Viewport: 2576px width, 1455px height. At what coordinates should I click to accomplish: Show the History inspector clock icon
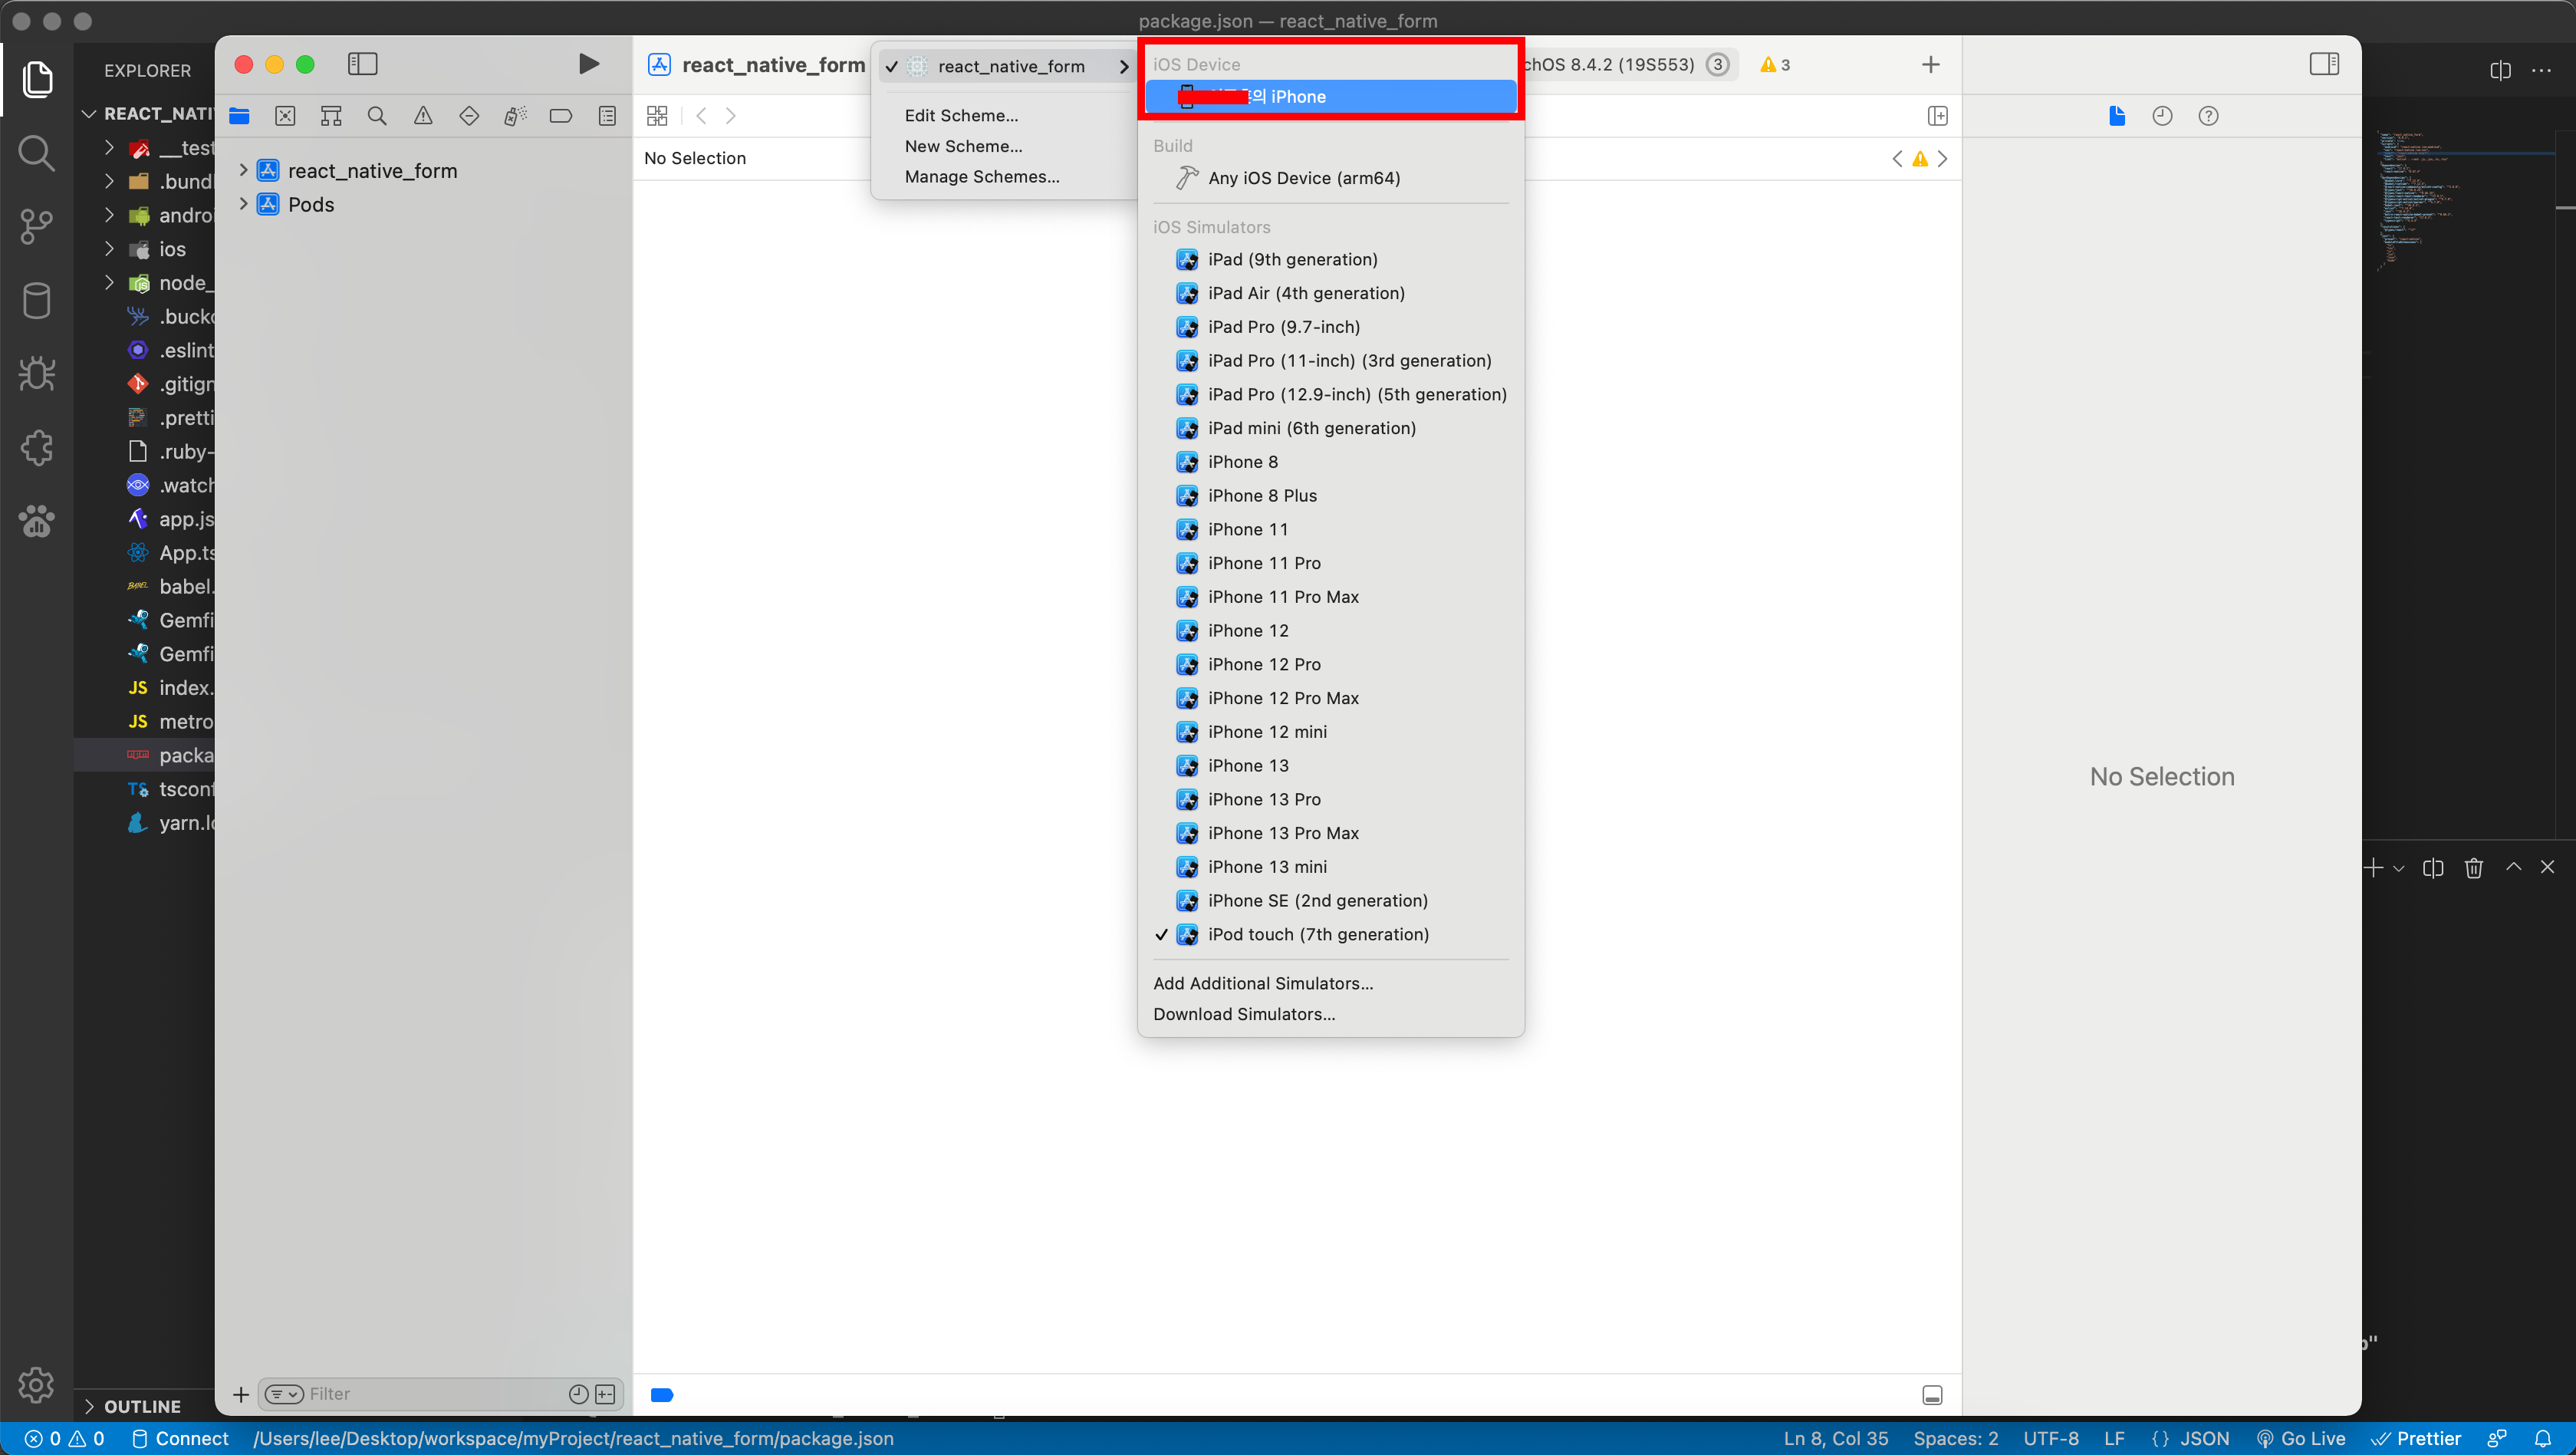2162,116
